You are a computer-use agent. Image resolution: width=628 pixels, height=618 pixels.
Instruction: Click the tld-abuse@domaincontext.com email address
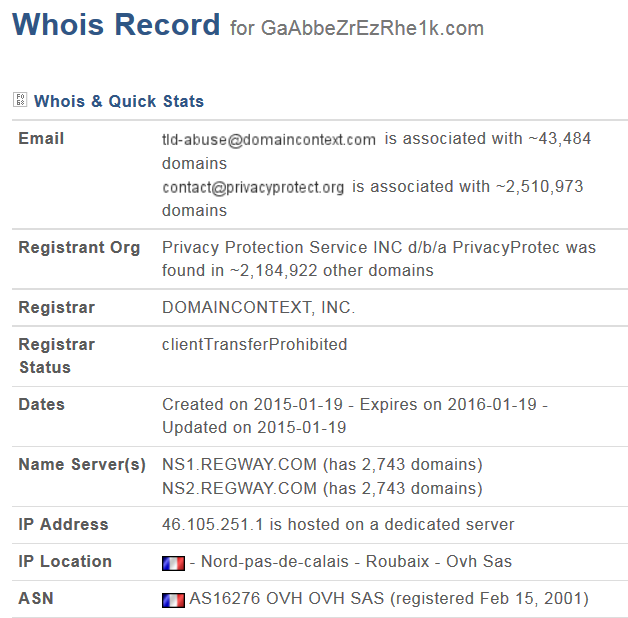pos(269,140)
